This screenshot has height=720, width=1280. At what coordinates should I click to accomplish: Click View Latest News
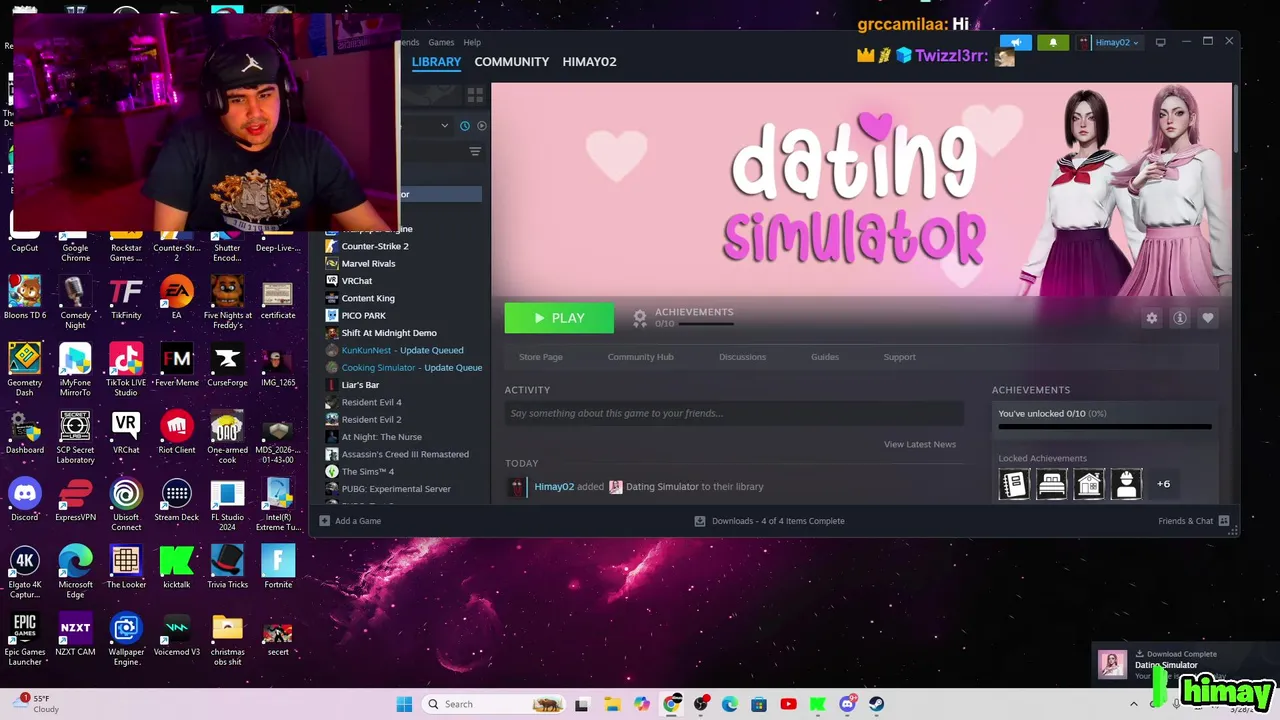pos(919,444)
